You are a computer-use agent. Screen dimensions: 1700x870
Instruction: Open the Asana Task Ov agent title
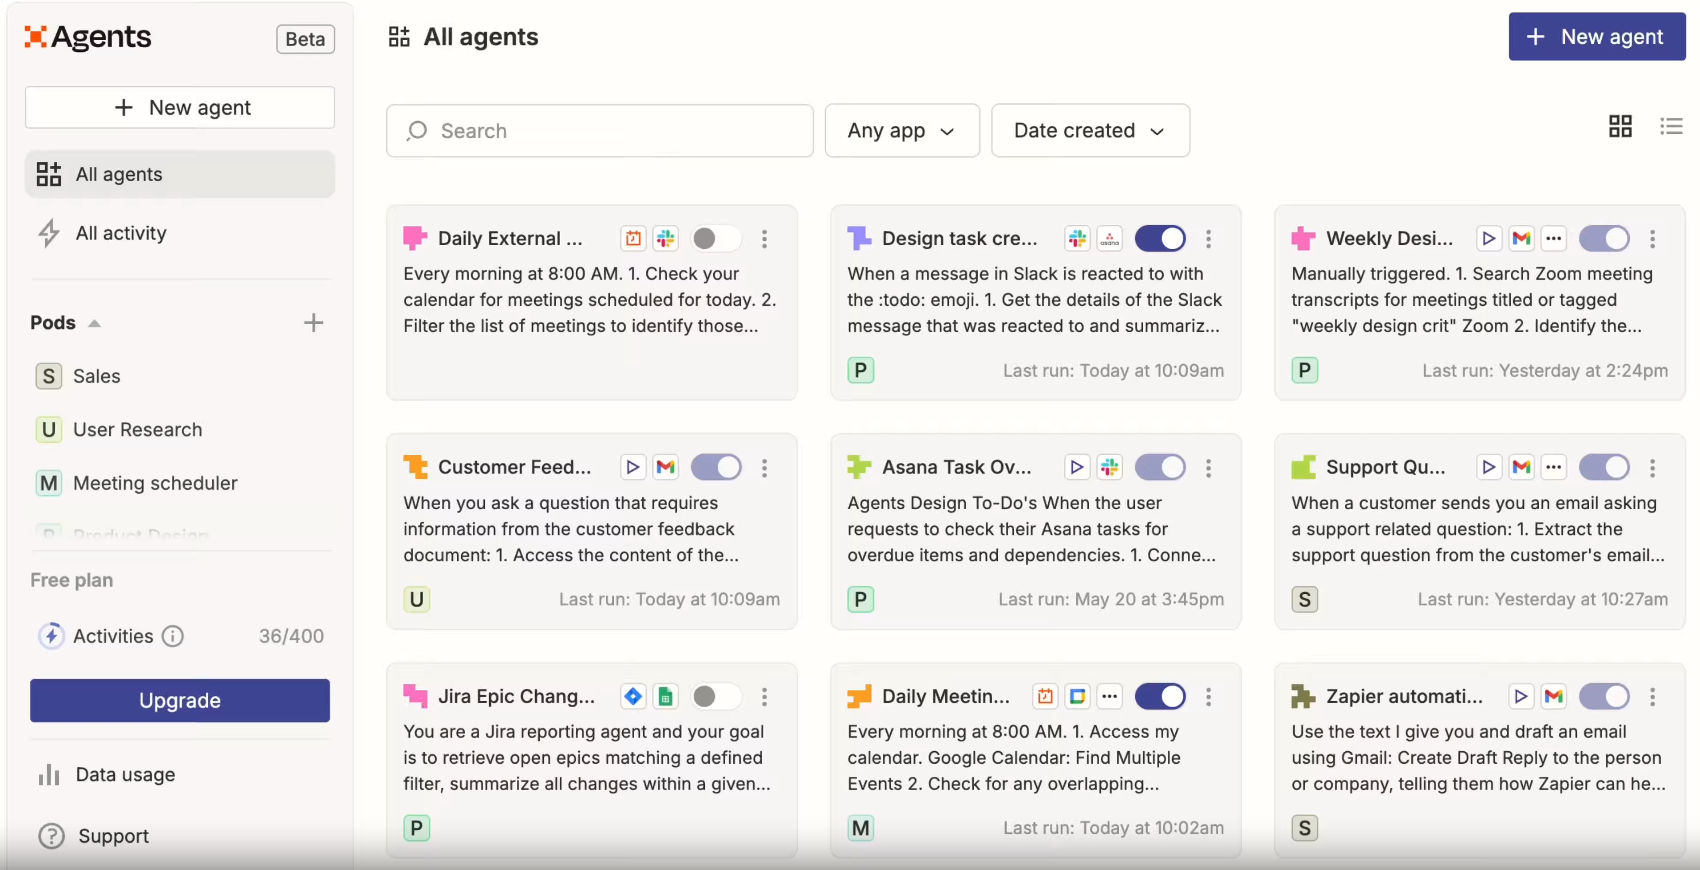[x=956, y=468]
